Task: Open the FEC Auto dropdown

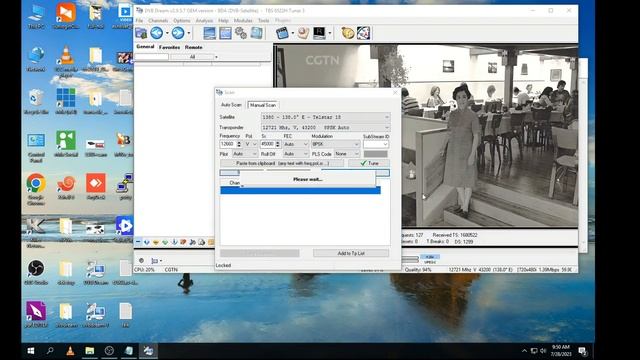Action: point(296,144)
